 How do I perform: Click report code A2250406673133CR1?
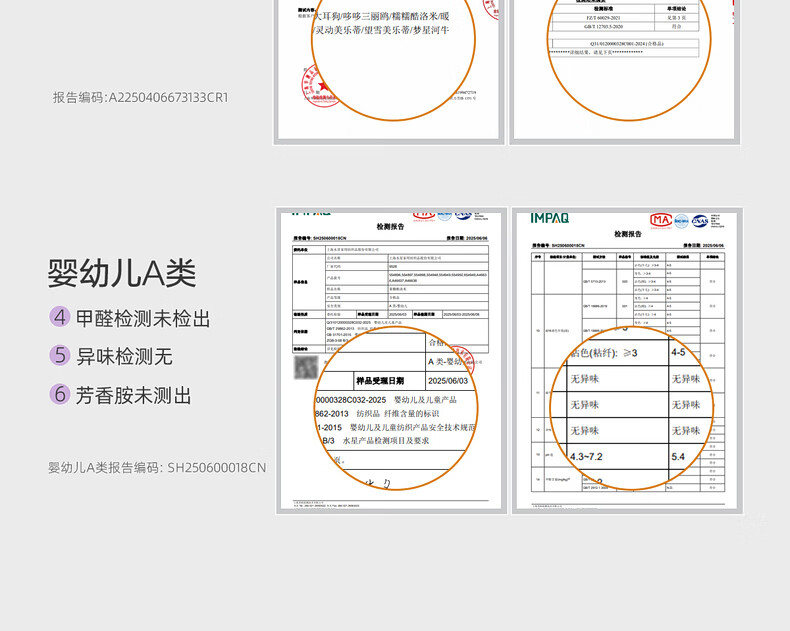(x=140, y=97)
